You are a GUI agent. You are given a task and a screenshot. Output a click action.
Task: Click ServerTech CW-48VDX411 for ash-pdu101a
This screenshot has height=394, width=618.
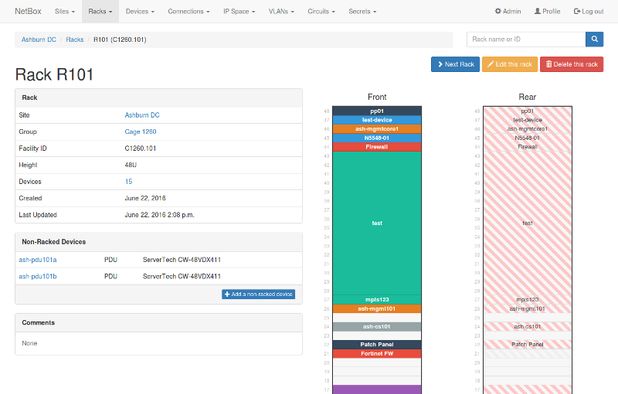[x=182, y=260]
